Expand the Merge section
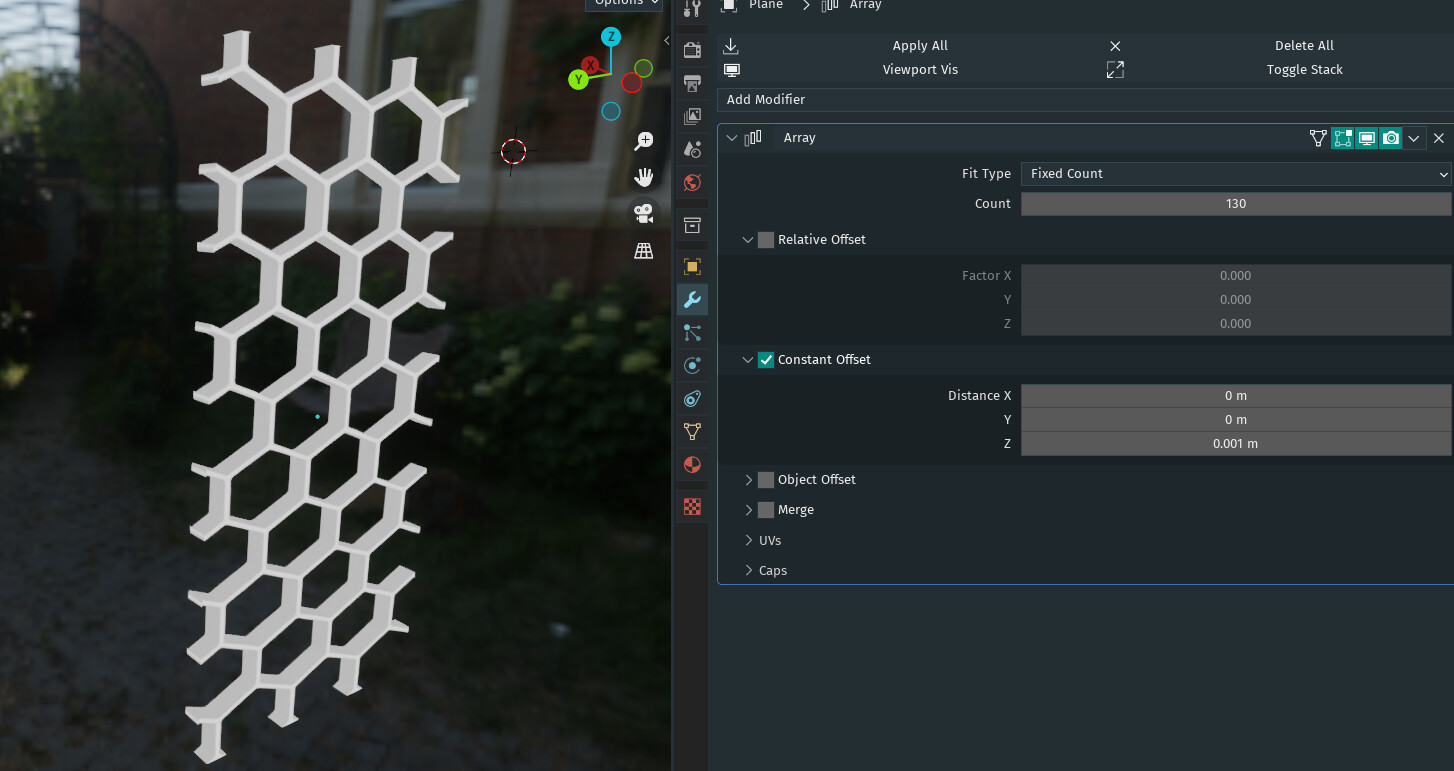1454x771 pixels. coord(748,510)
